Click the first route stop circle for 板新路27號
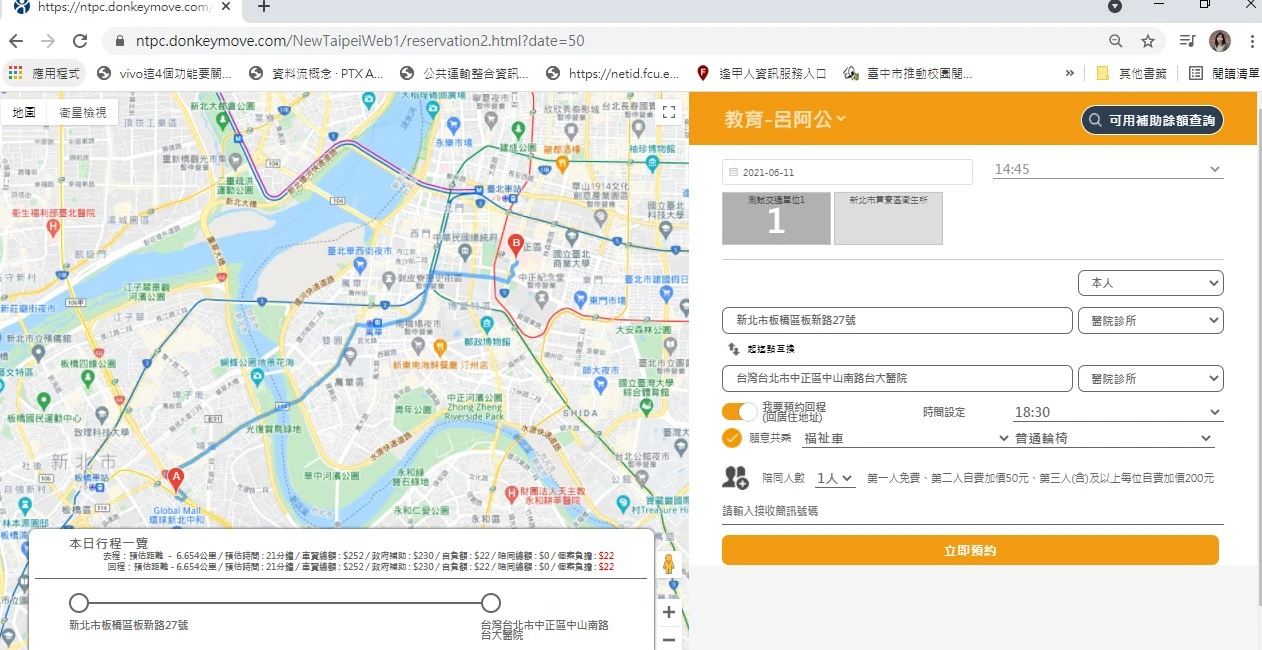 79,603
